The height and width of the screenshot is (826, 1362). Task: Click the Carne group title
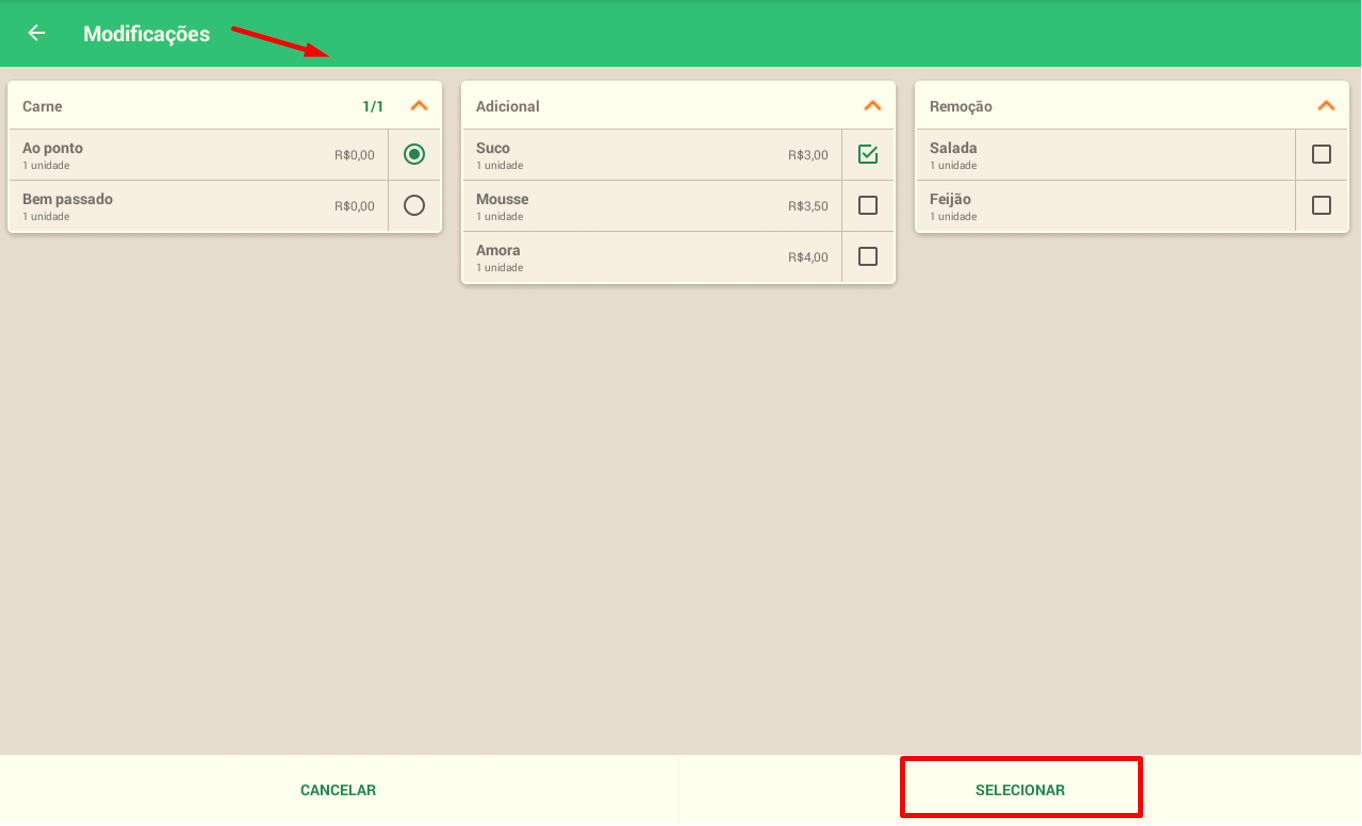point(42,106)
